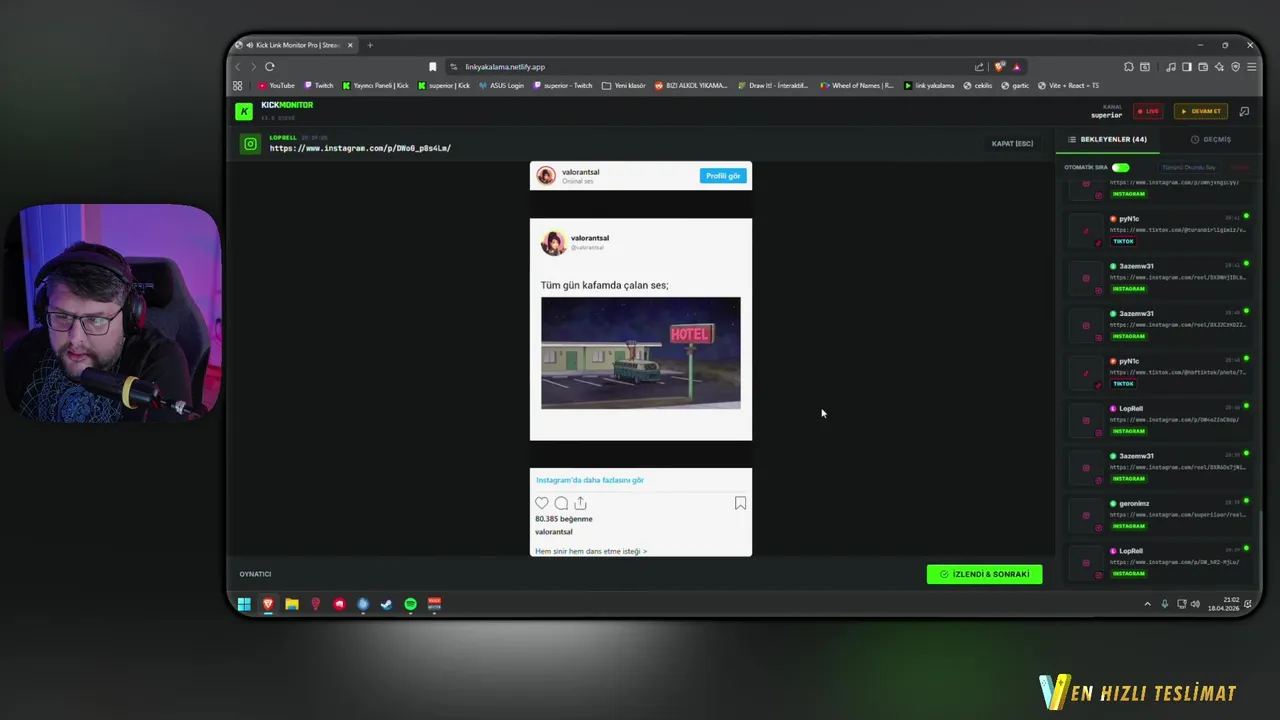Click the current Instagram URL text
This screenshot has width=1280, height=720.
point(360,148)
